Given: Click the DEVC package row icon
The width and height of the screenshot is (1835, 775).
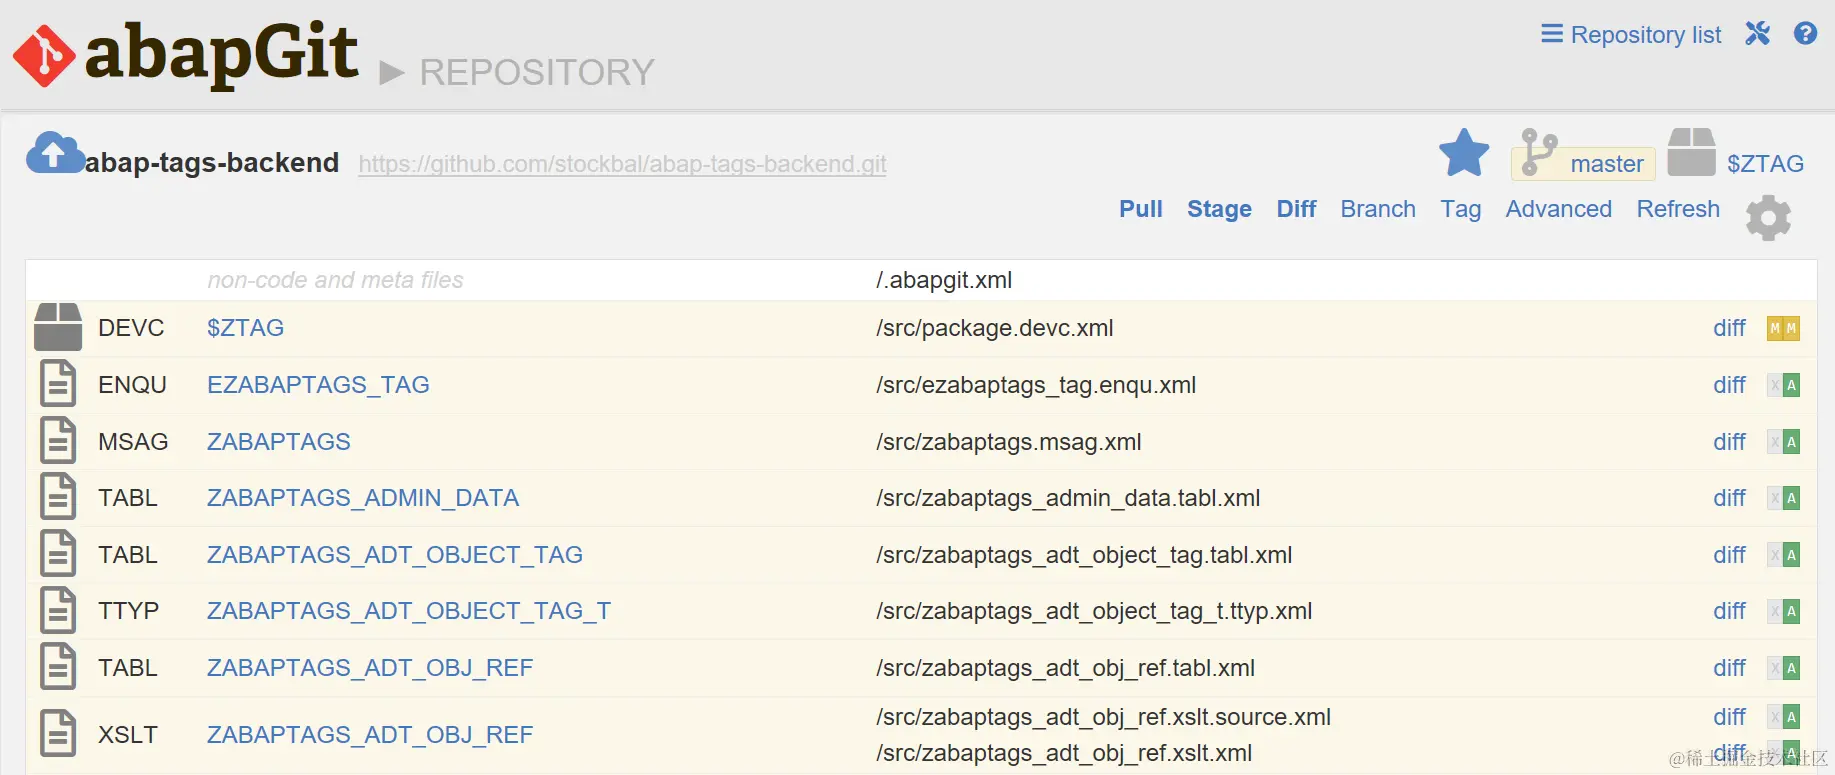Looking at the screenshot, I should click(x=58, y=327).
